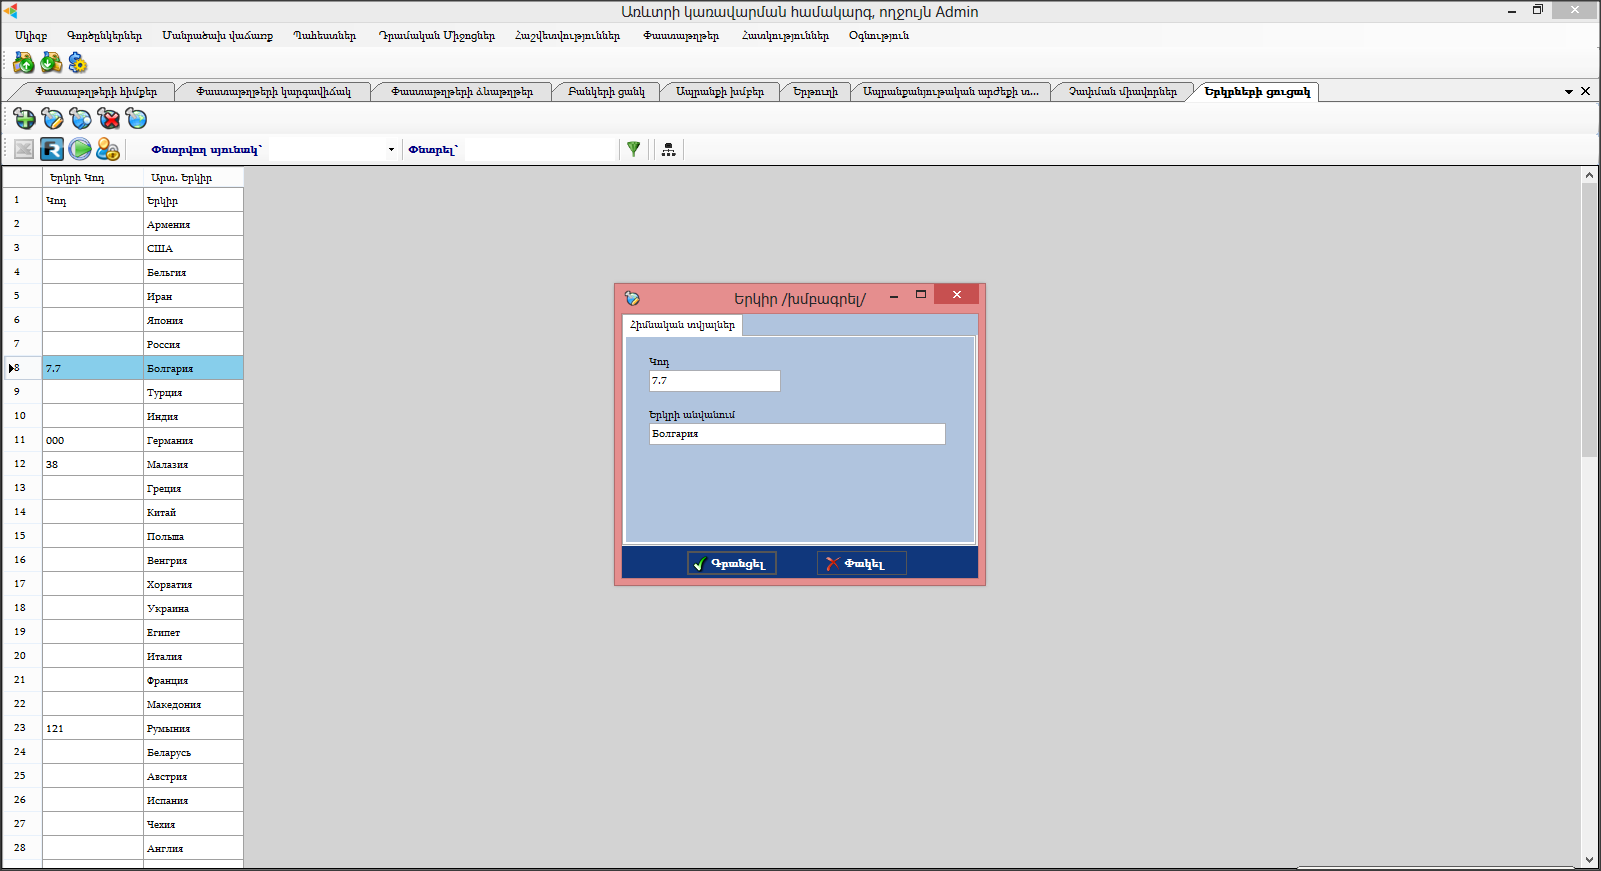1601x871 pixels.
Task: Open the Գործընկերներ menu
Action: (x=104, y=35)
